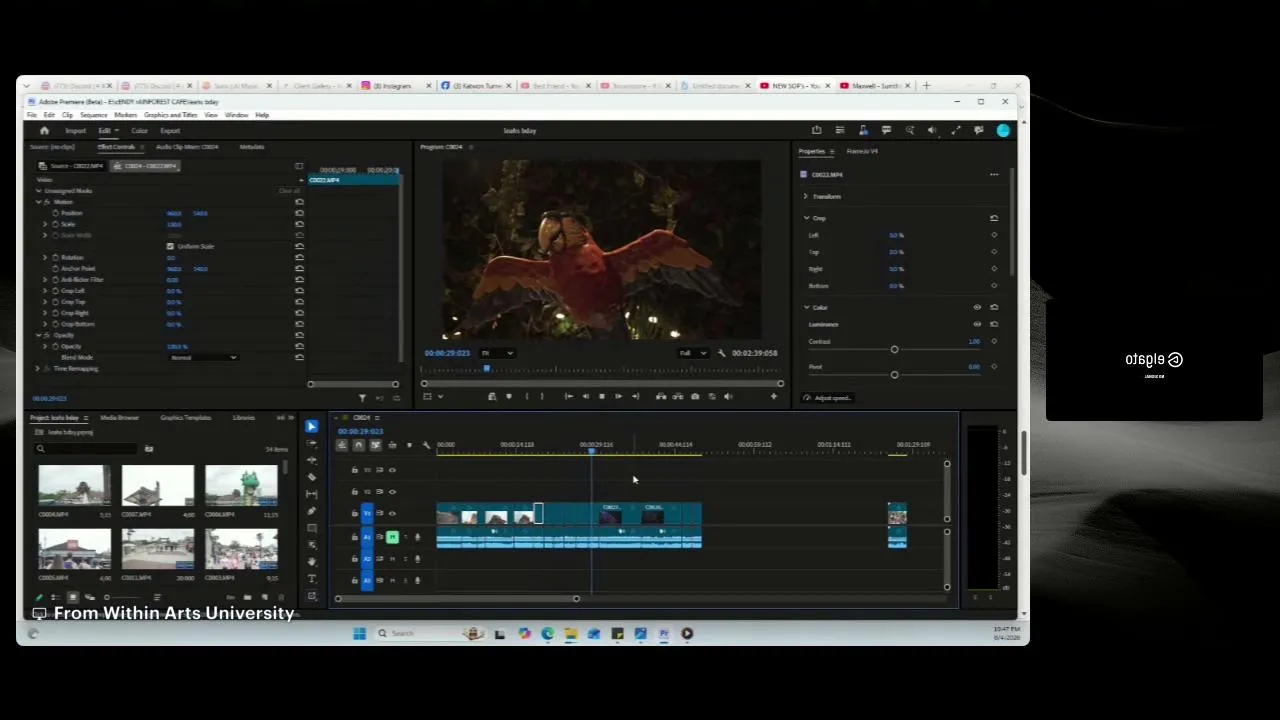
Task: Select the Type tool
Action: 312,579
